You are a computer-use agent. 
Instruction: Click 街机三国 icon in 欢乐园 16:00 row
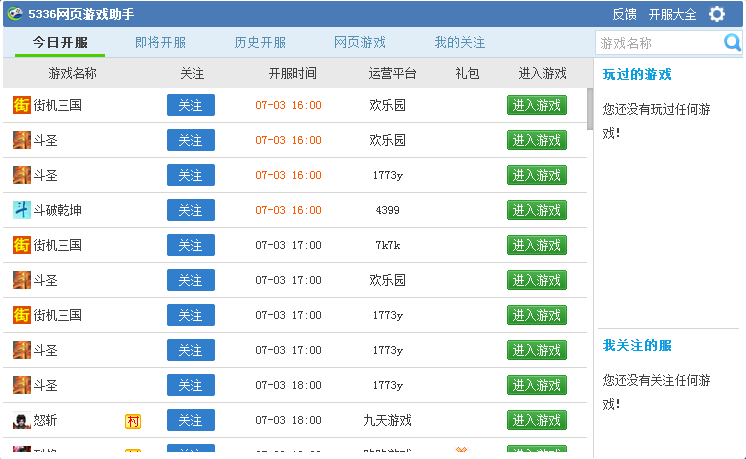coord(21,105)
